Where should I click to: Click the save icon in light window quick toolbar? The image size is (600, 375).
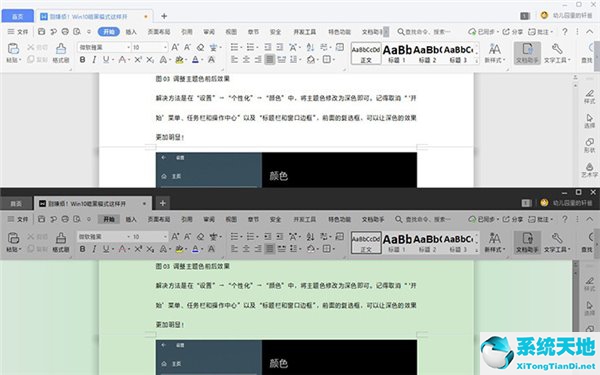tap(41, 32)
